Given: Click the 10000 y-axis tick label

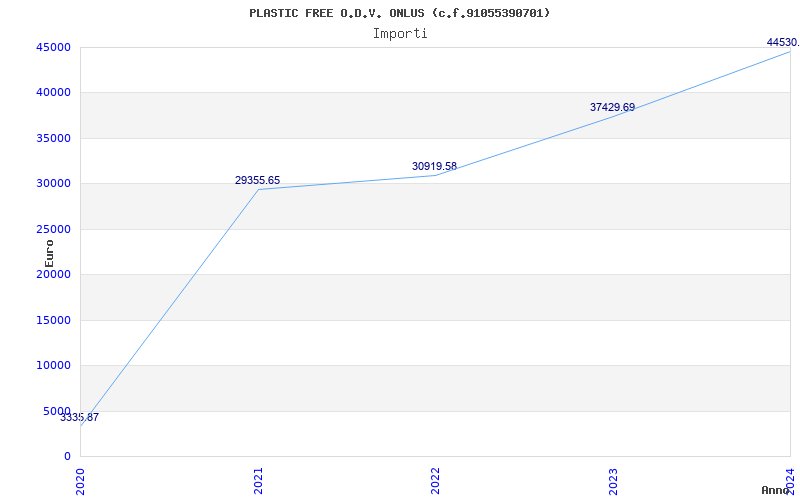Looking at the screenshot, I should (x=52, y=365).
